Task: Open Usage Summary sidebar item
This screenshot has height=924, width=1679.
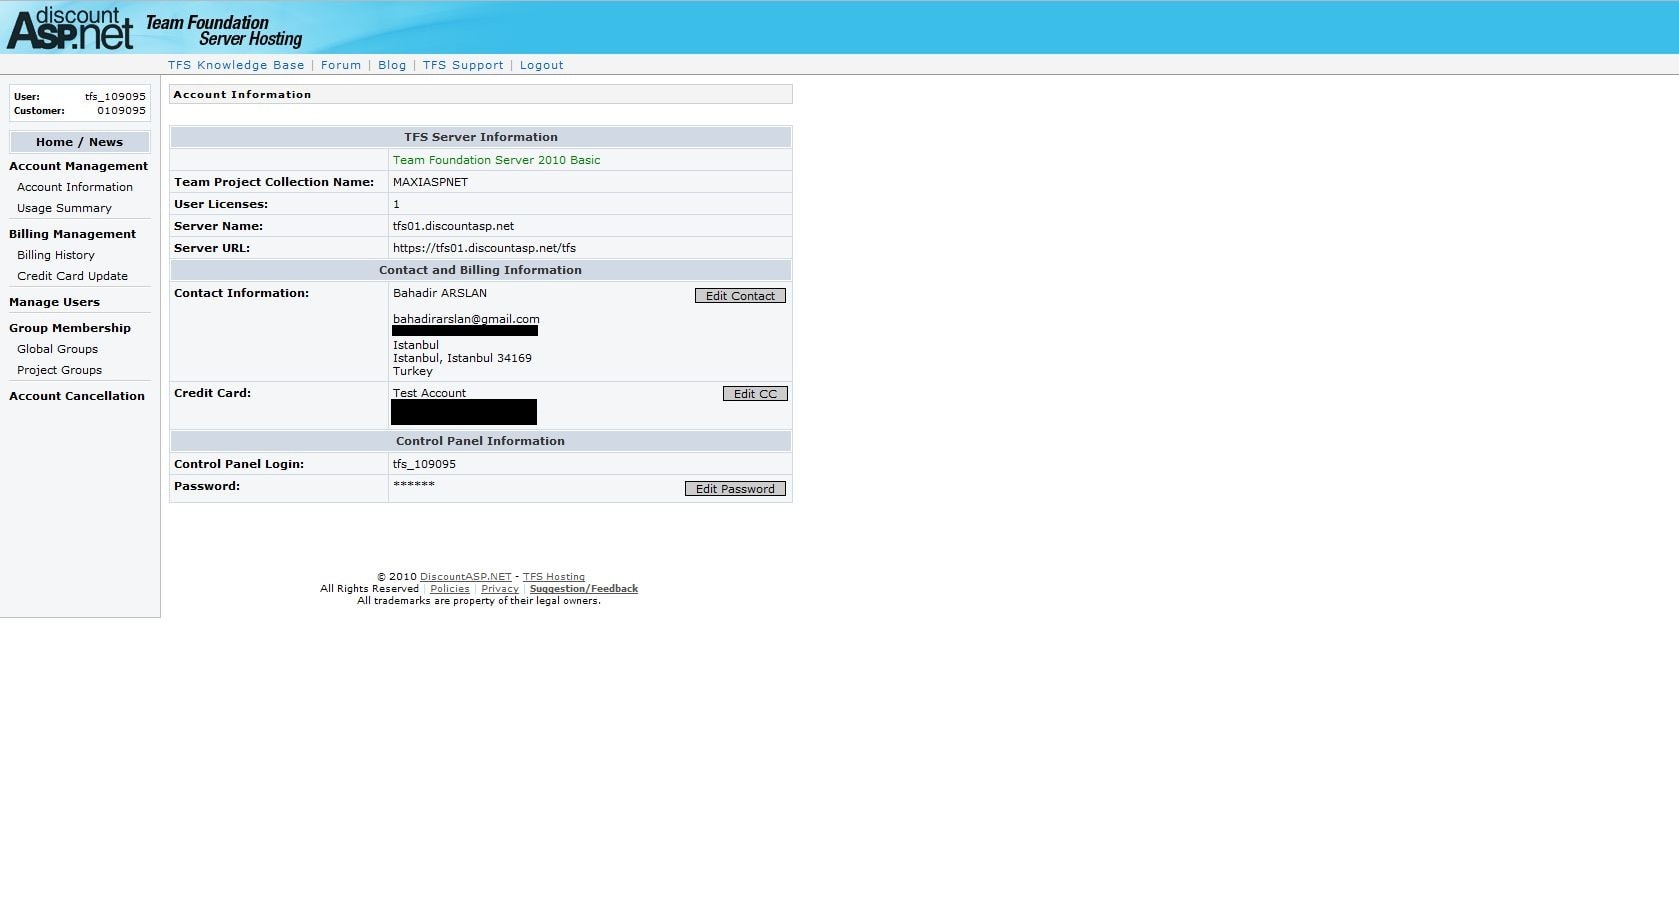Action: [x=64, y=208]
